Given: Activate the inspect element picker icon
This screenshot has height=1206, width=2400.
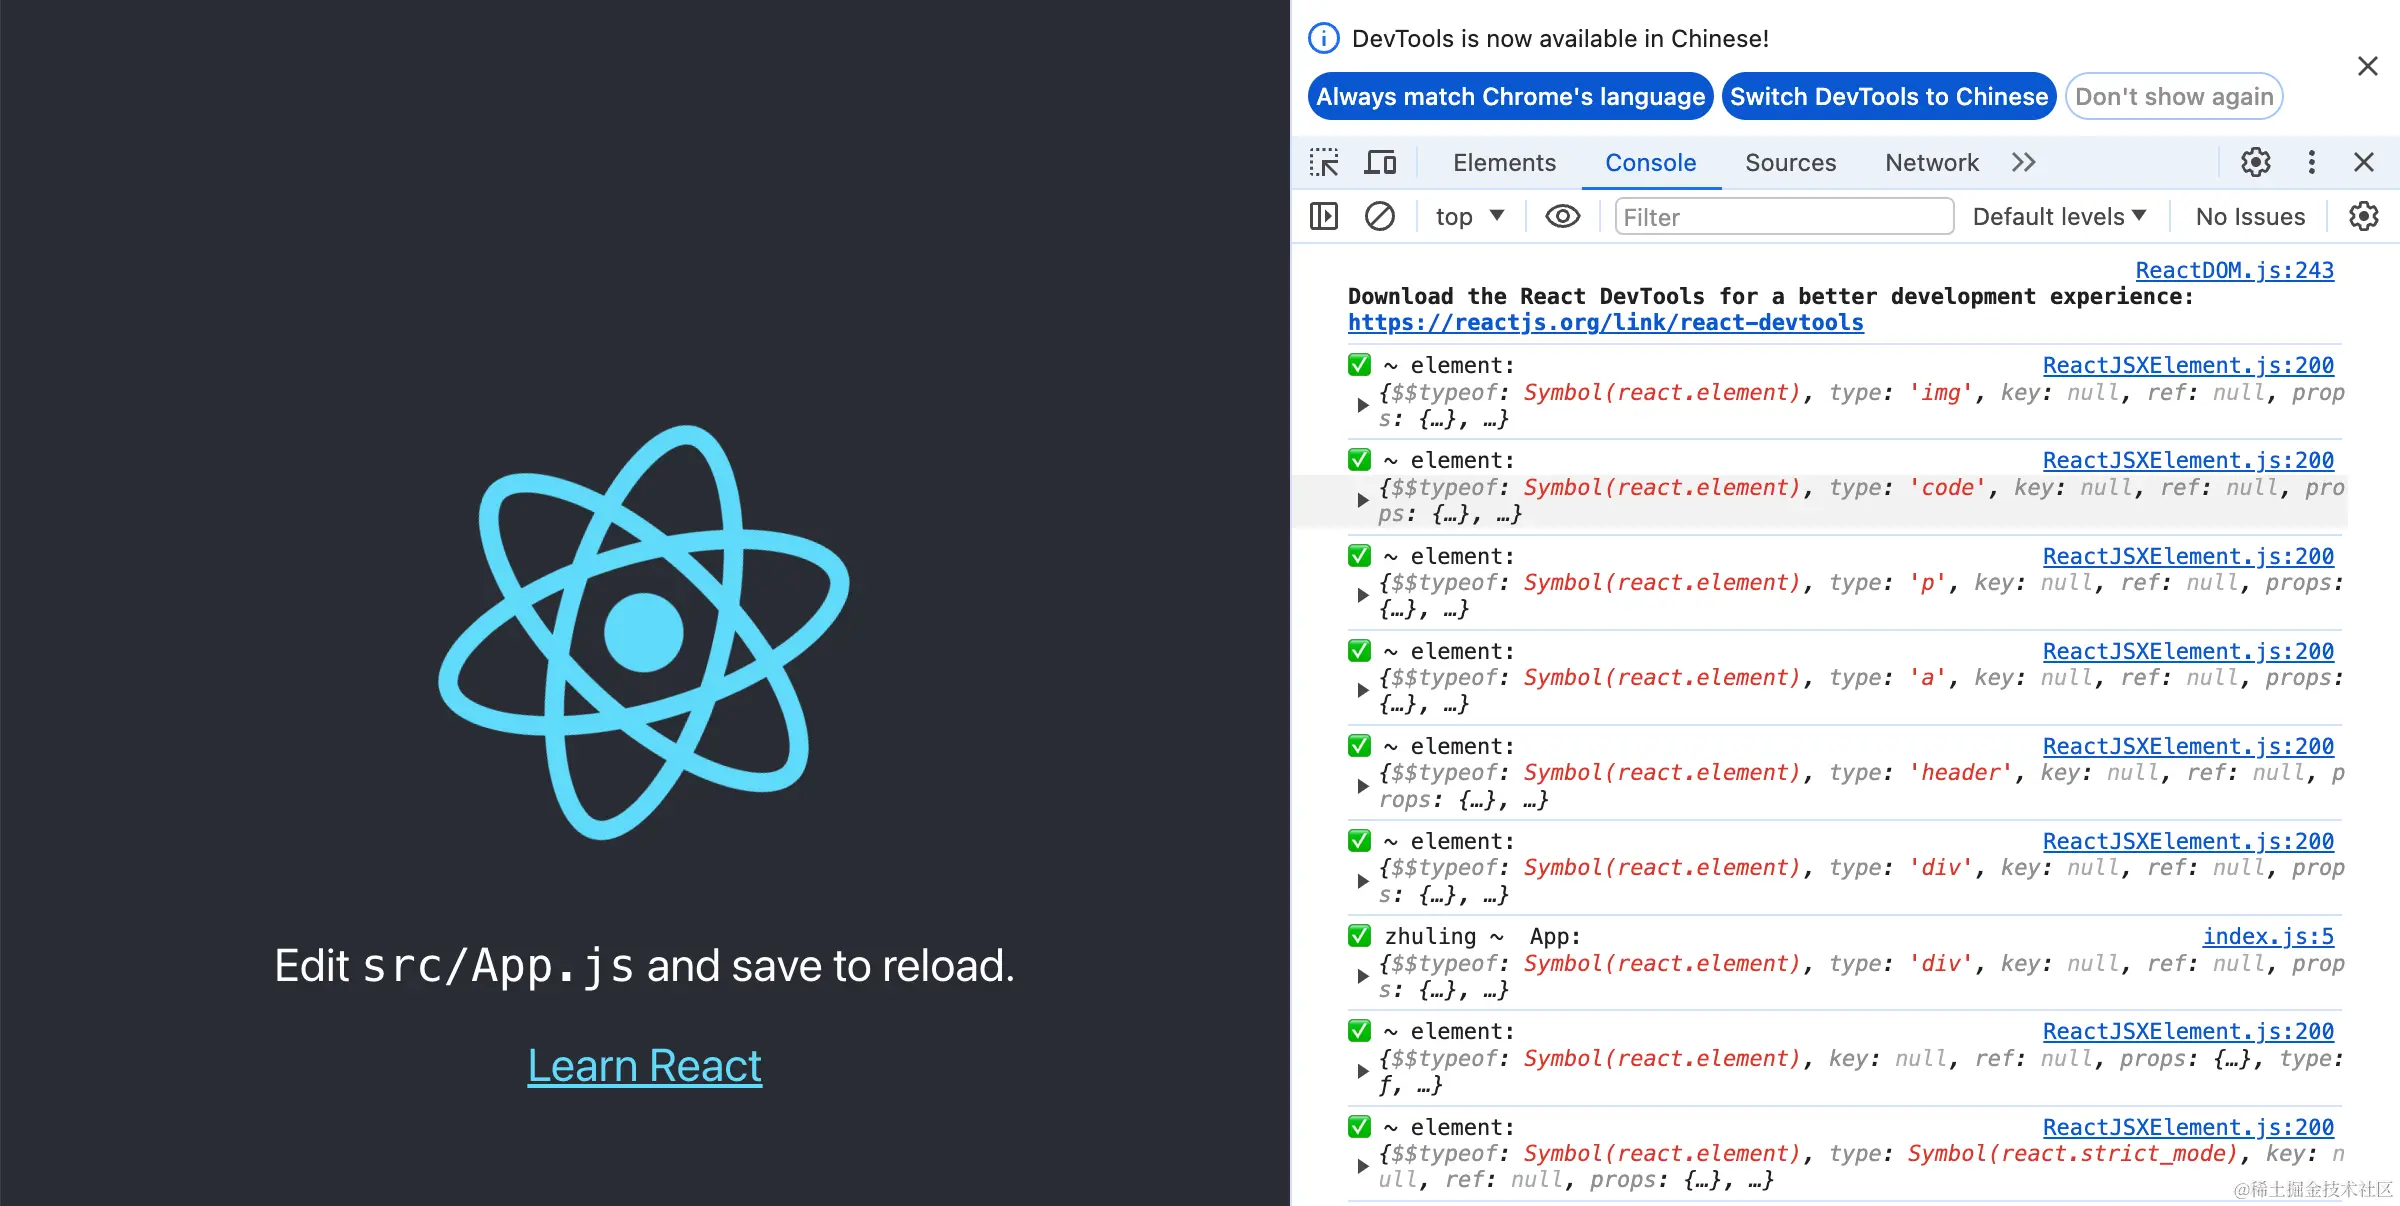Looking at the screenshot, I should coord(1324,162).
